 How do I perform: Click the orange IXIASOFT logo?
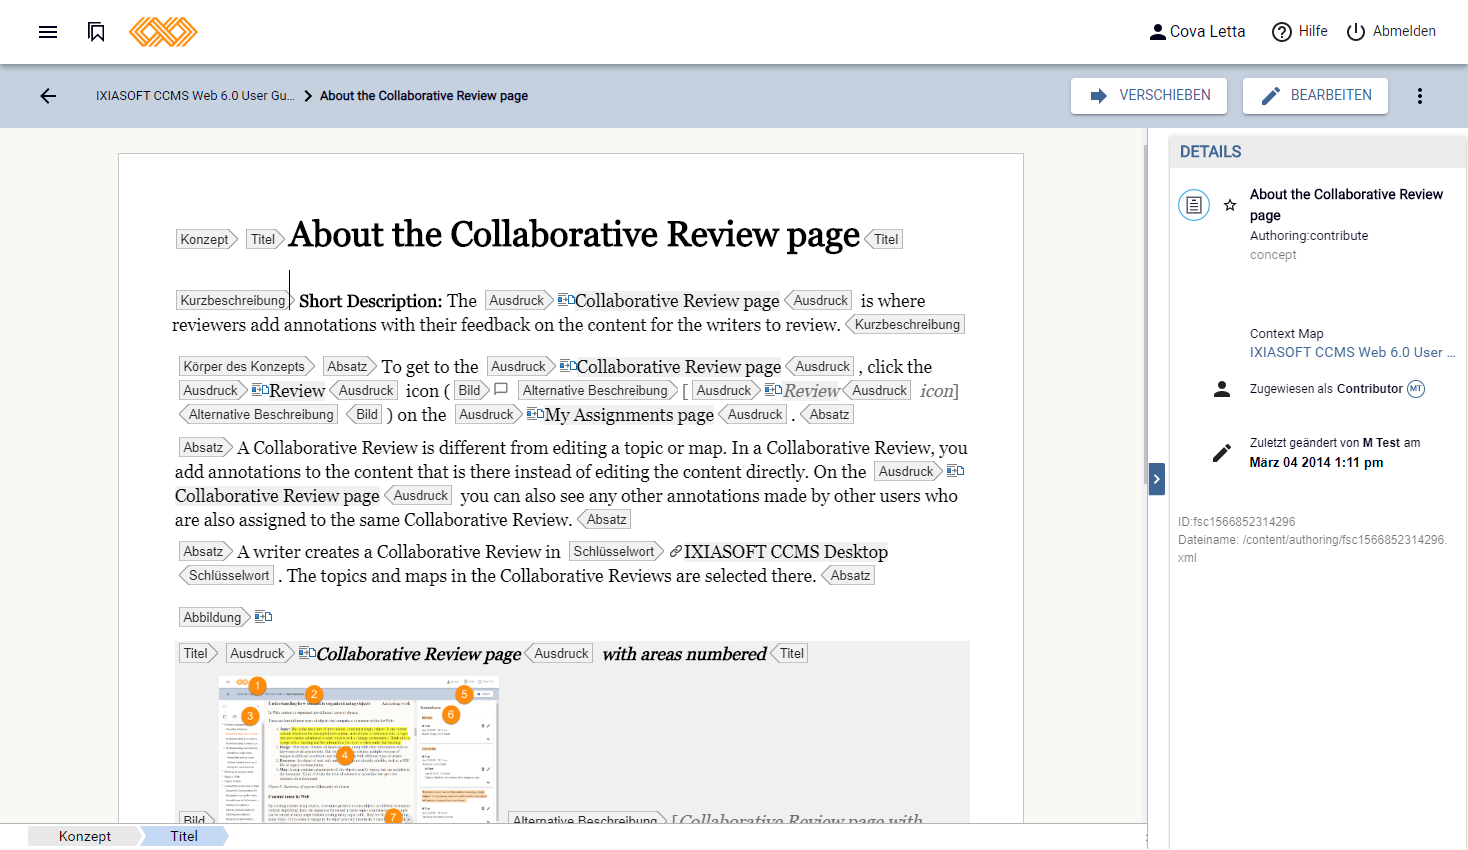pos(163,32)
